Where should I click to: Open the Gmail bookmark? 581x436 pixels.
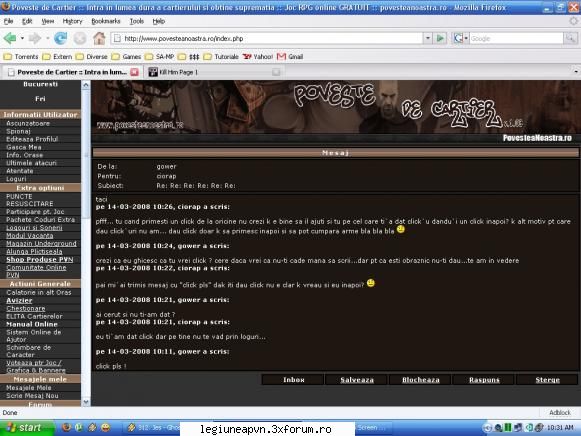(290, 57)
